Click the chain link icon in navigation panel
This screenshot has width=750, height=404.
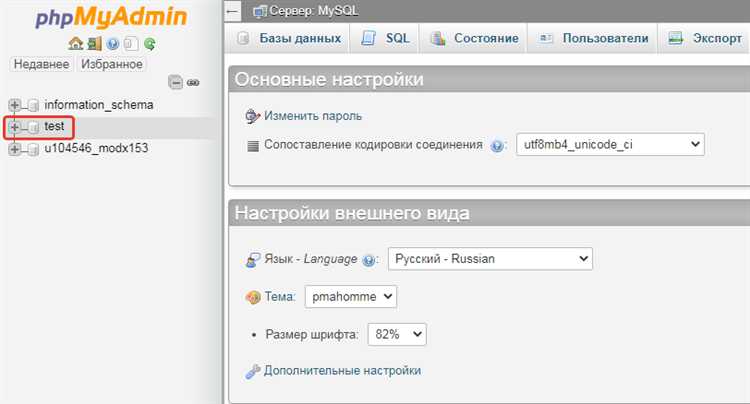[193, 83]
